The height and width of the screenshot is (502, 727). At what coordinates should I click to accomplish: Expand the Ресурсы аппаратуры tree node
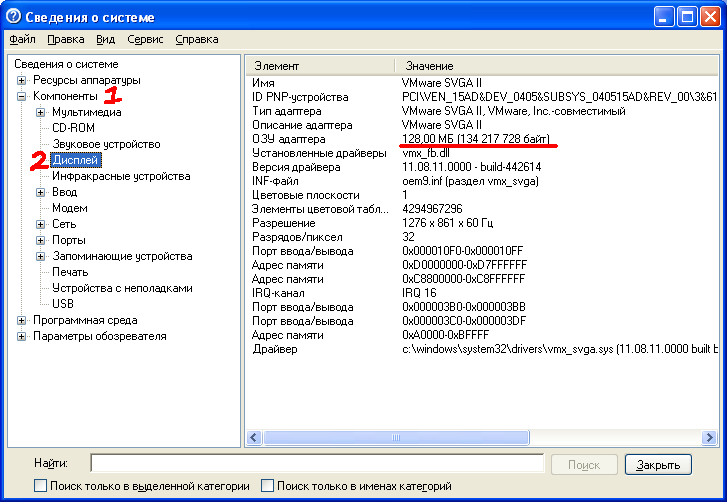point(21,80)
